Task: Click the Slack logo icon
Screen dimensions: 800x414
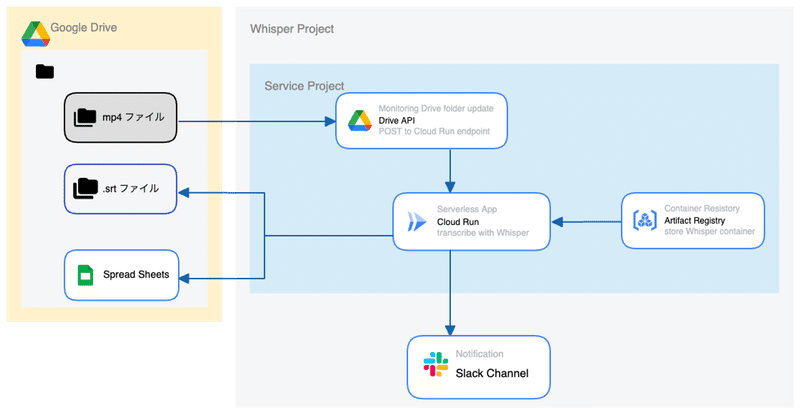Action: point(436,364)
